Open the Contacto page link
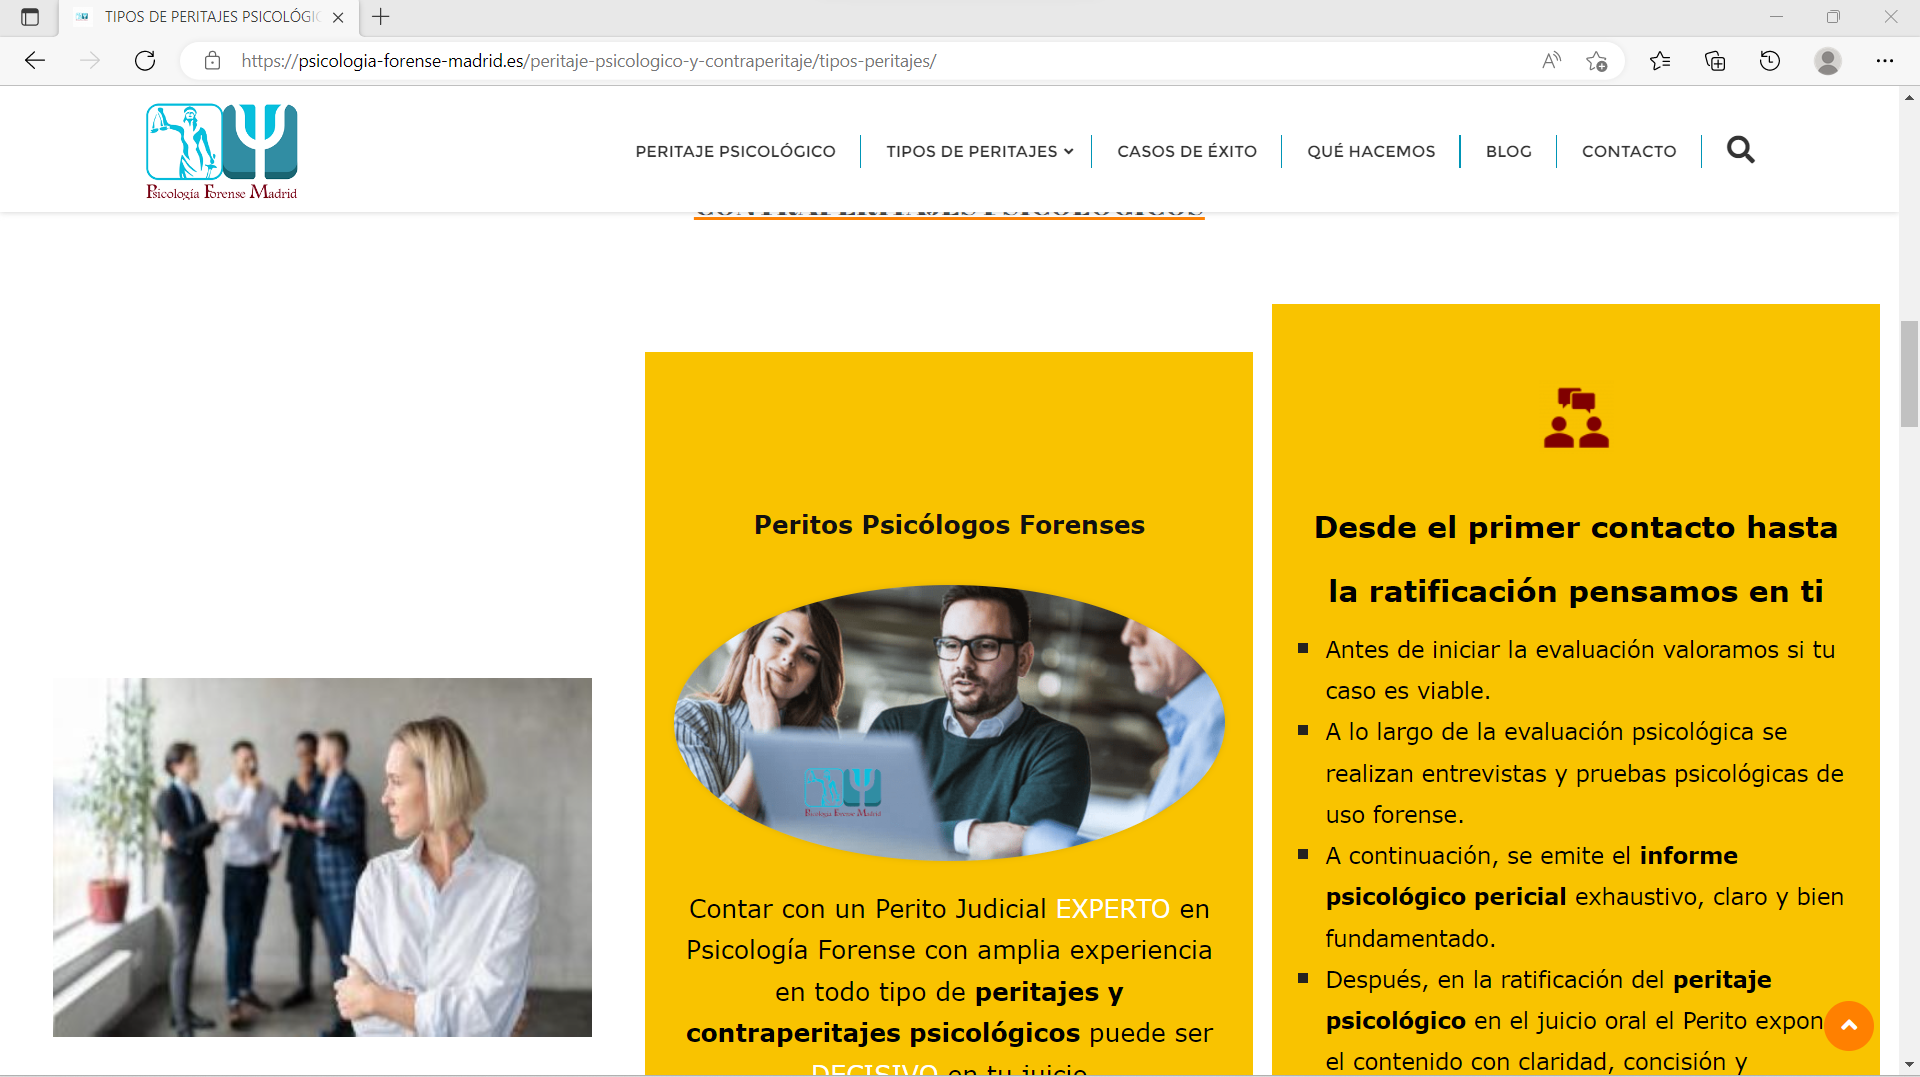 (x=1629, y=151)
